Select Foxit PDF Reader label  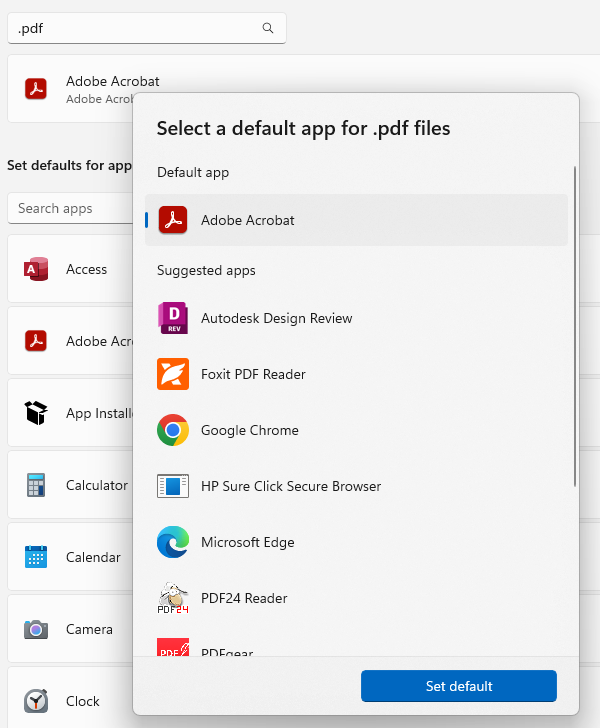click(x=253, y=374)
